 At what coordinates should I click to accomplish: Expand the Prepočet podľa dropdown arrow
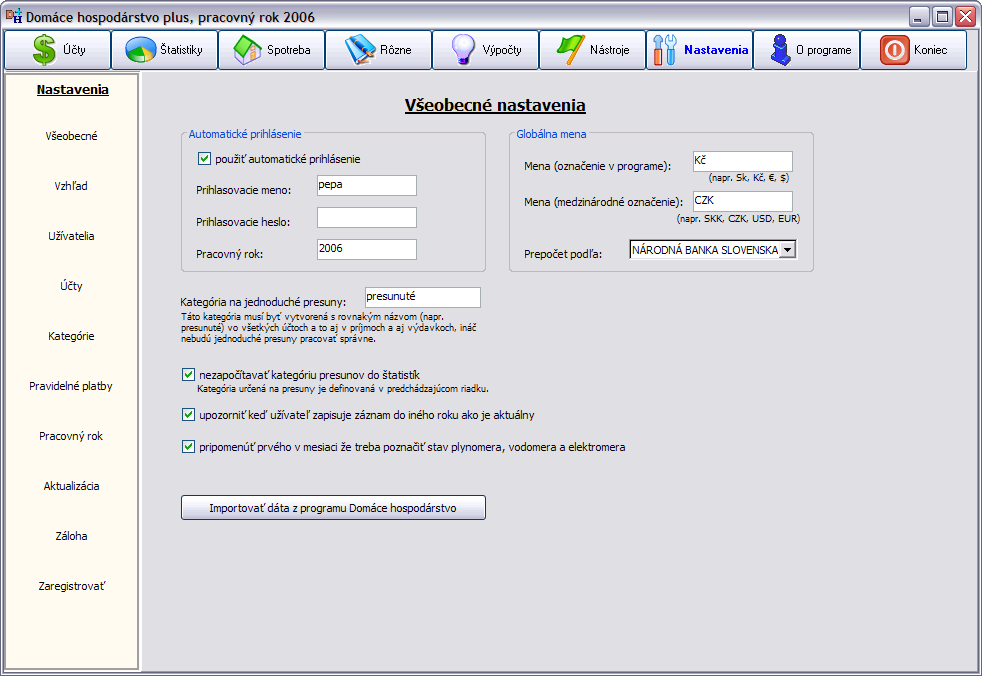coord(788,249)
